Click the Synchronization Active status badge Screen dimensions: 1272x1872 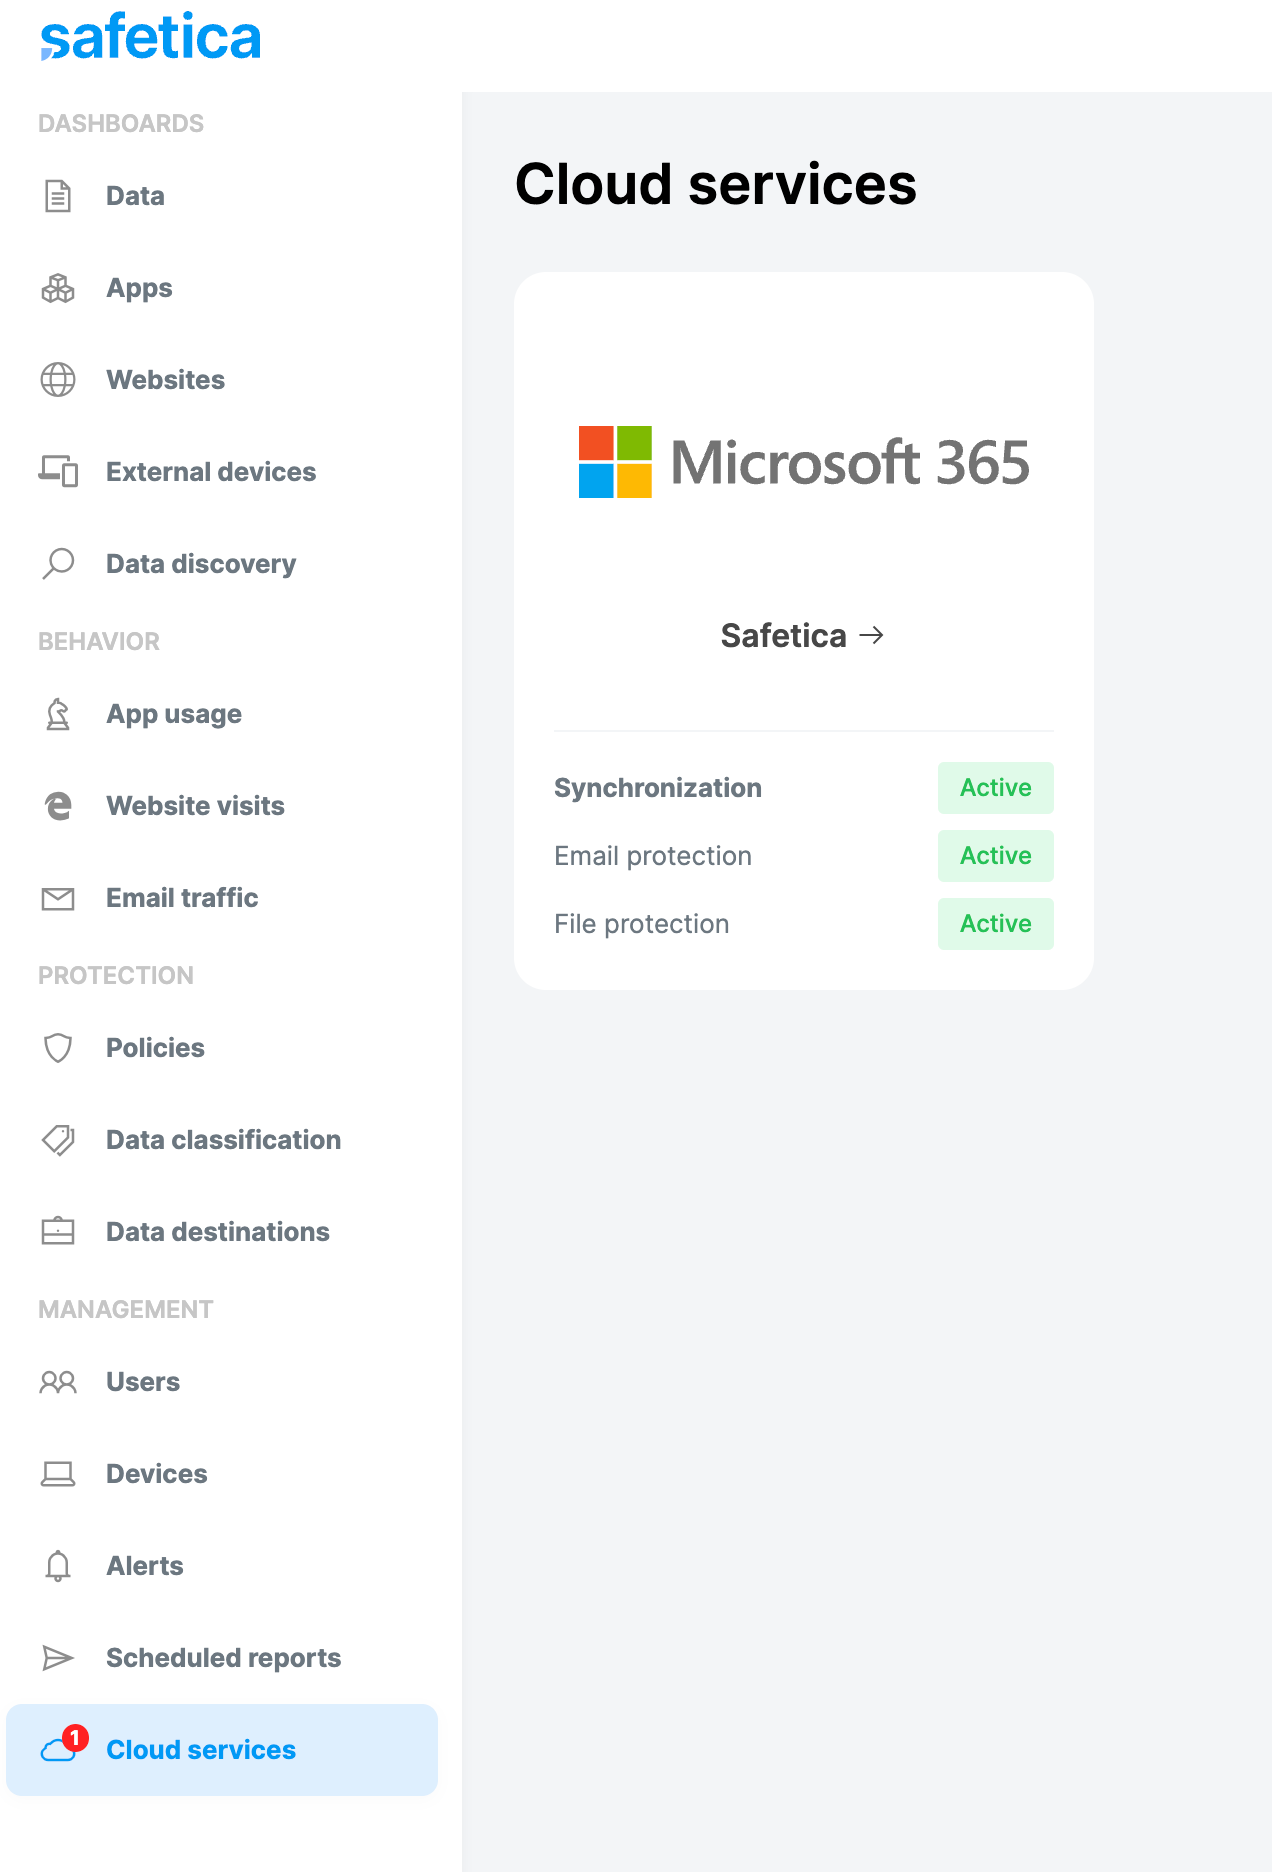[x=996, y=788]
